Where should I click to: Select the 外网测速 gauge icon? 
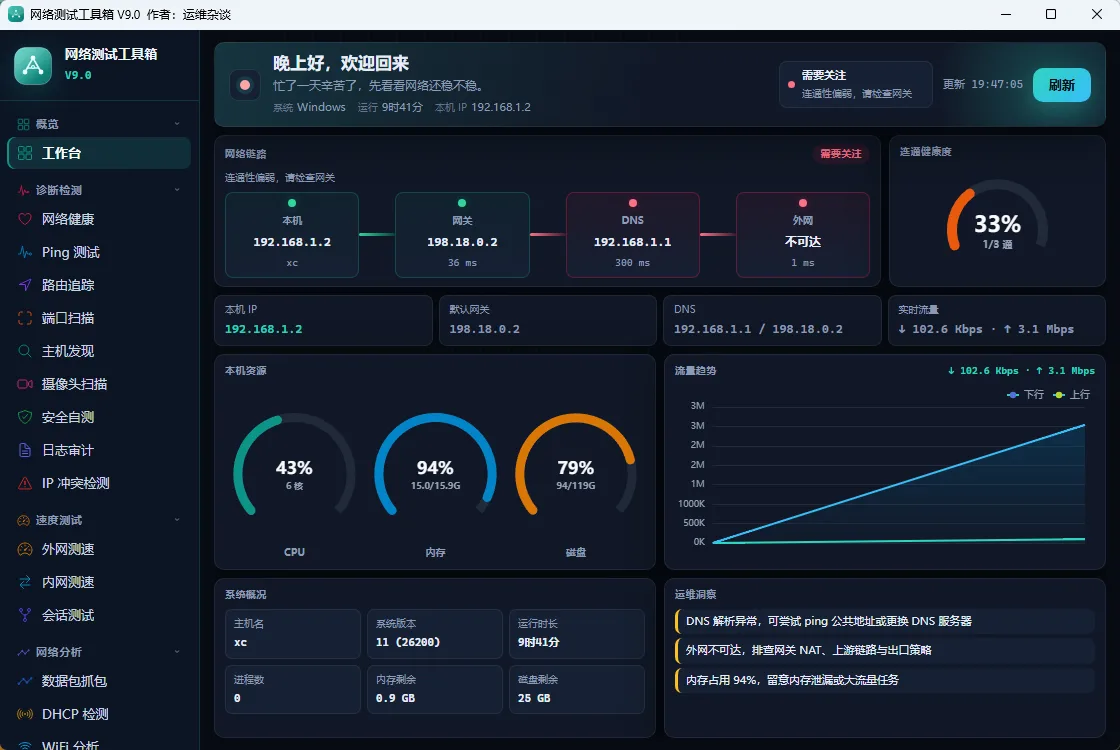click(25, 549)
